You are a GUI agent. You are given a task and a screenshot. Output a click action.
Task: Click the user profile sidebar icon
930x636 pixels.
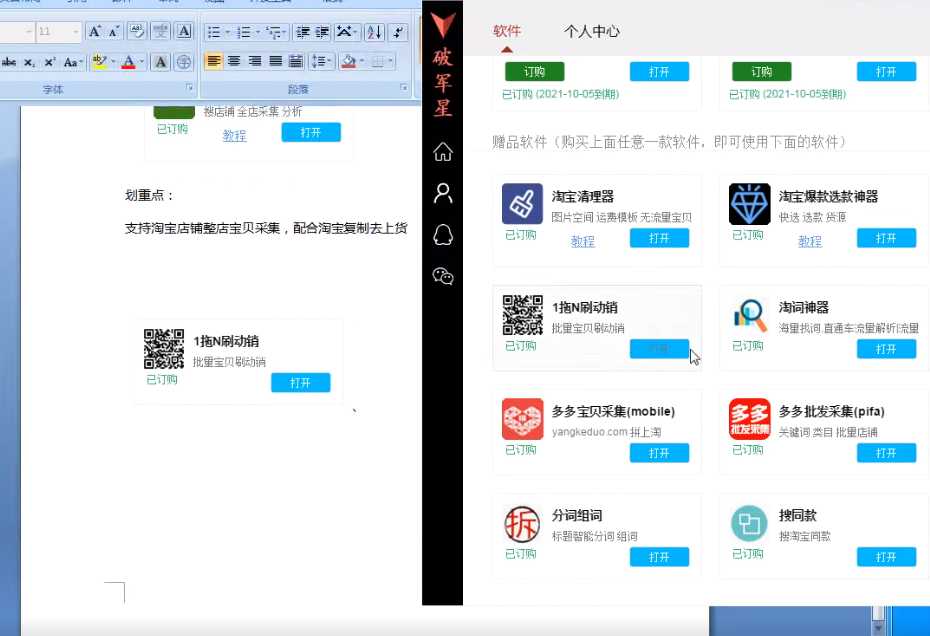442,193
